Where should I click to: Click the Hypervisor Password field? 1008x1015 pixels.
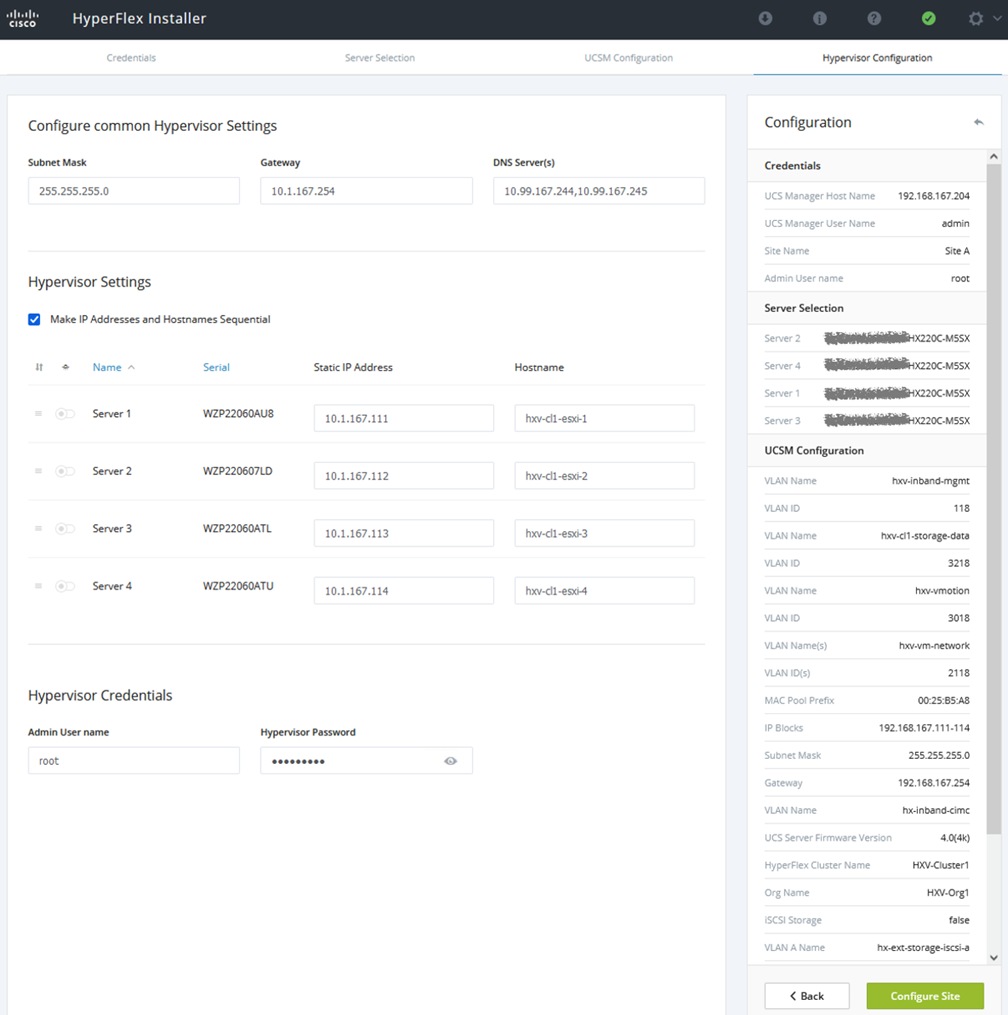click(366, 761)
